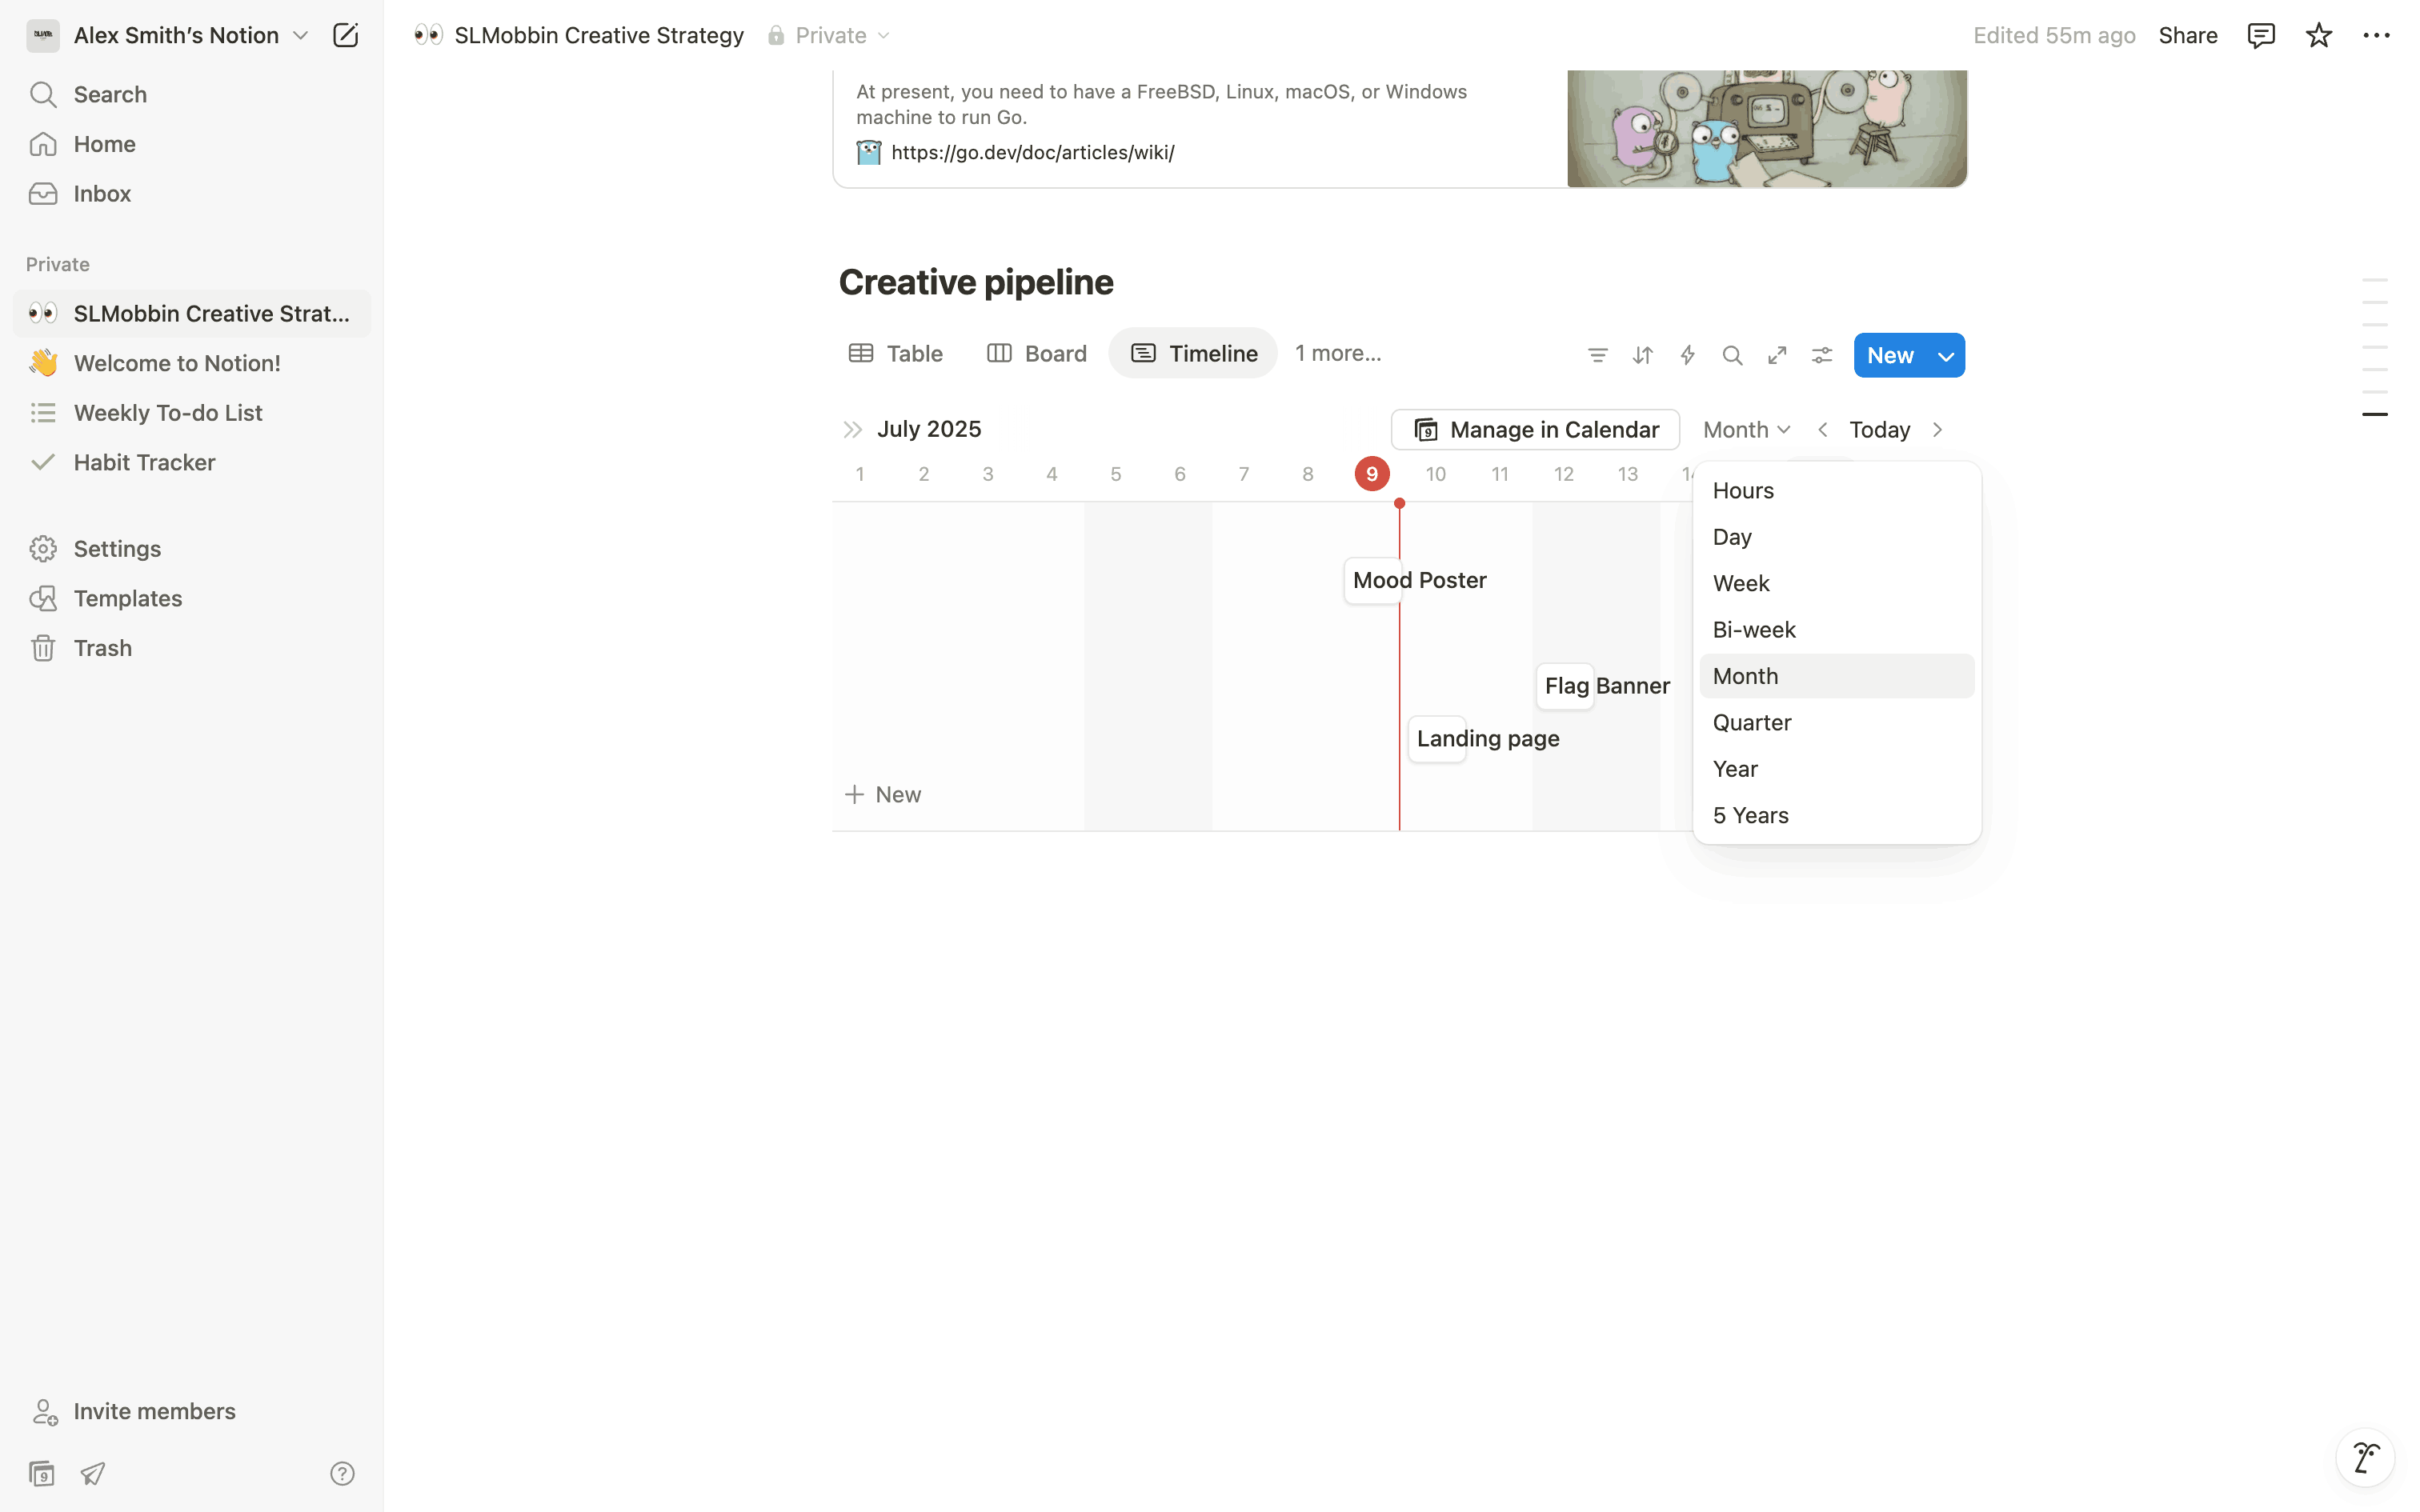
Task: Open the Private sharing dropdown
Action: click(830, 35)
